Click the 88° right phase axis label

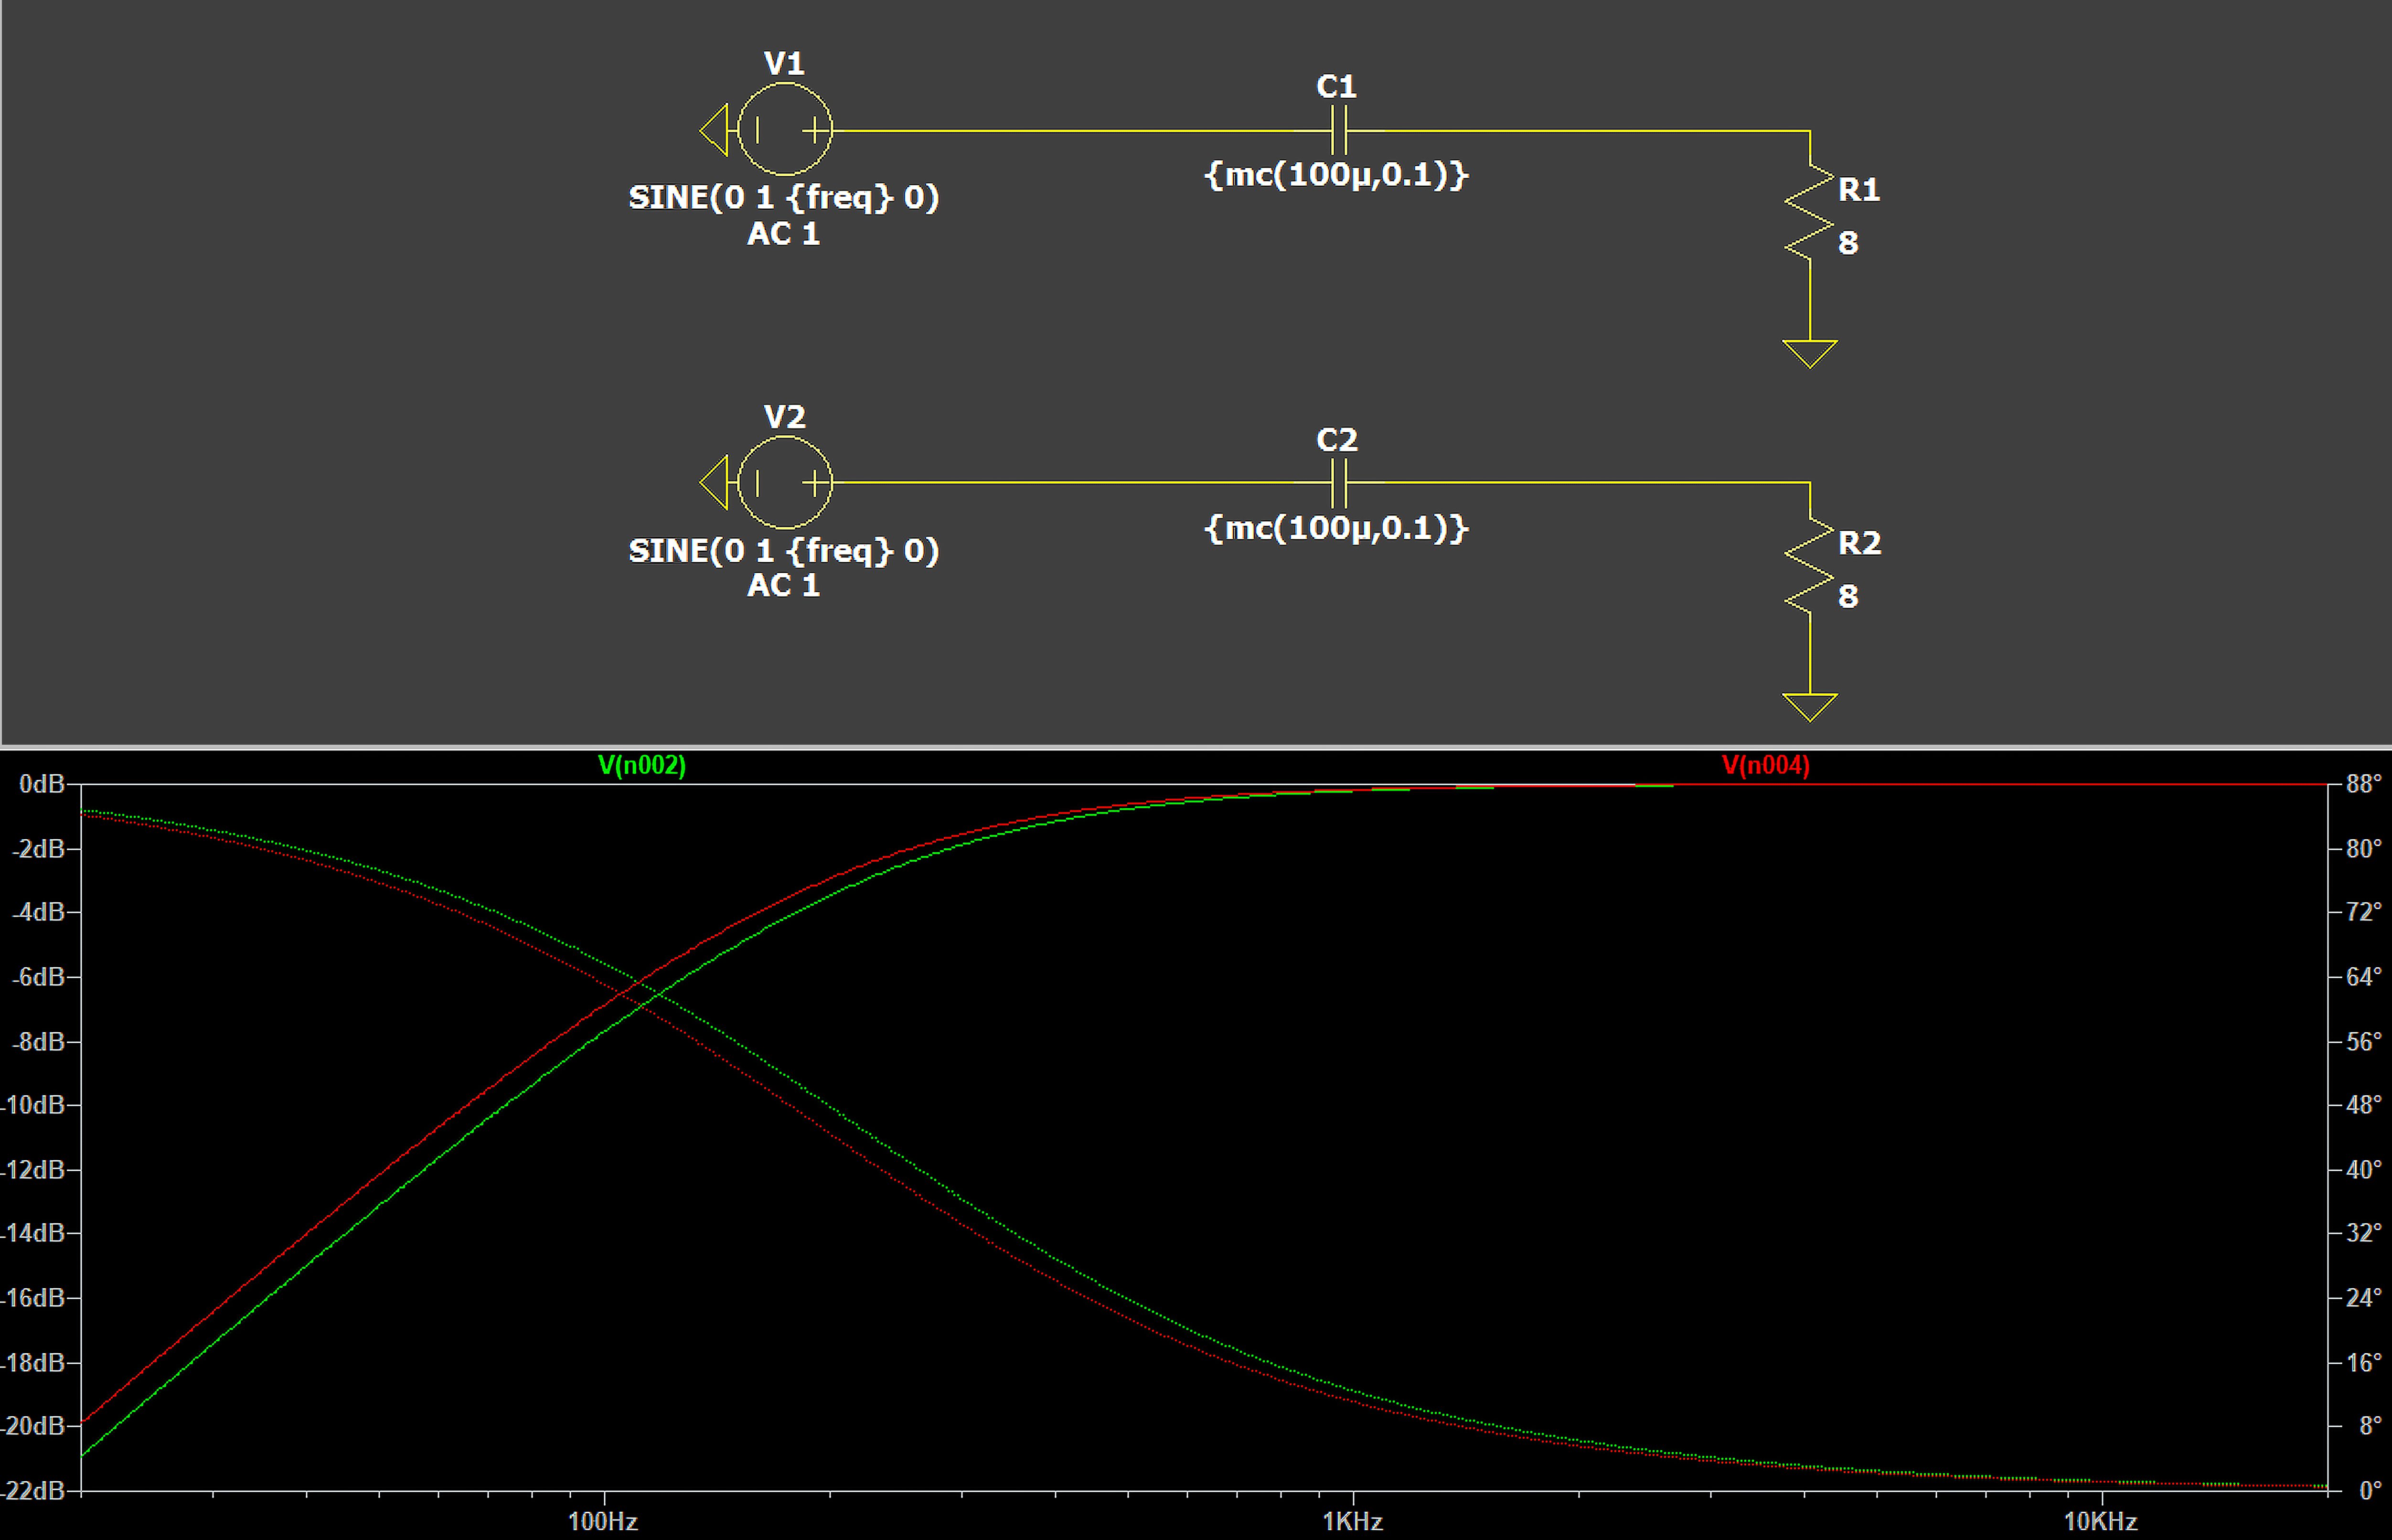(x=2364, y=784)
